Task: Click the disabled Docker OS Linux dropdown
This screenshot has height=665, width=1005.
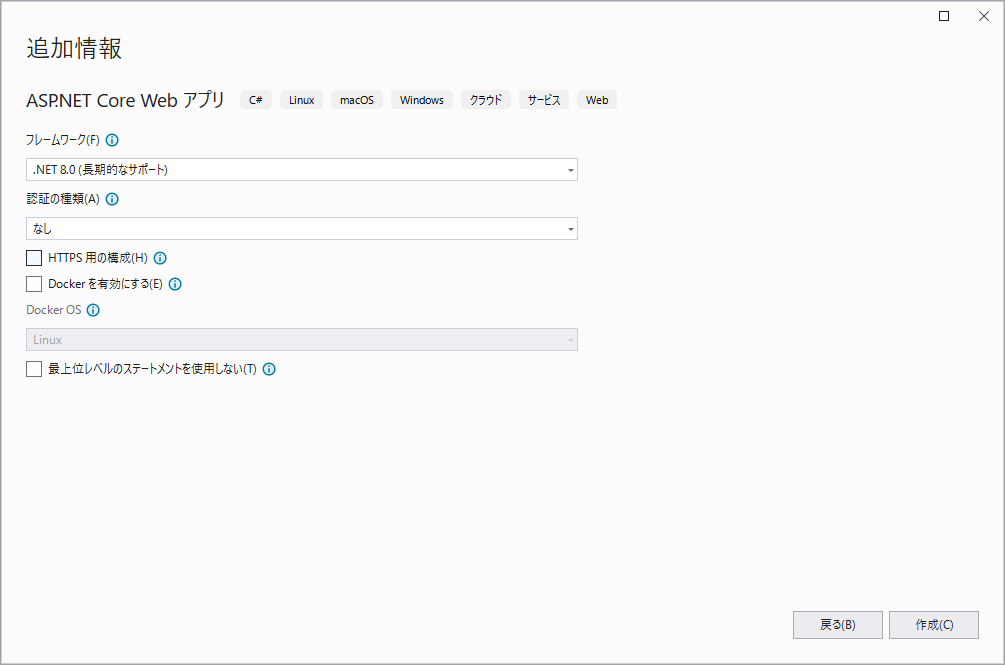Action: tap(302, 340)
